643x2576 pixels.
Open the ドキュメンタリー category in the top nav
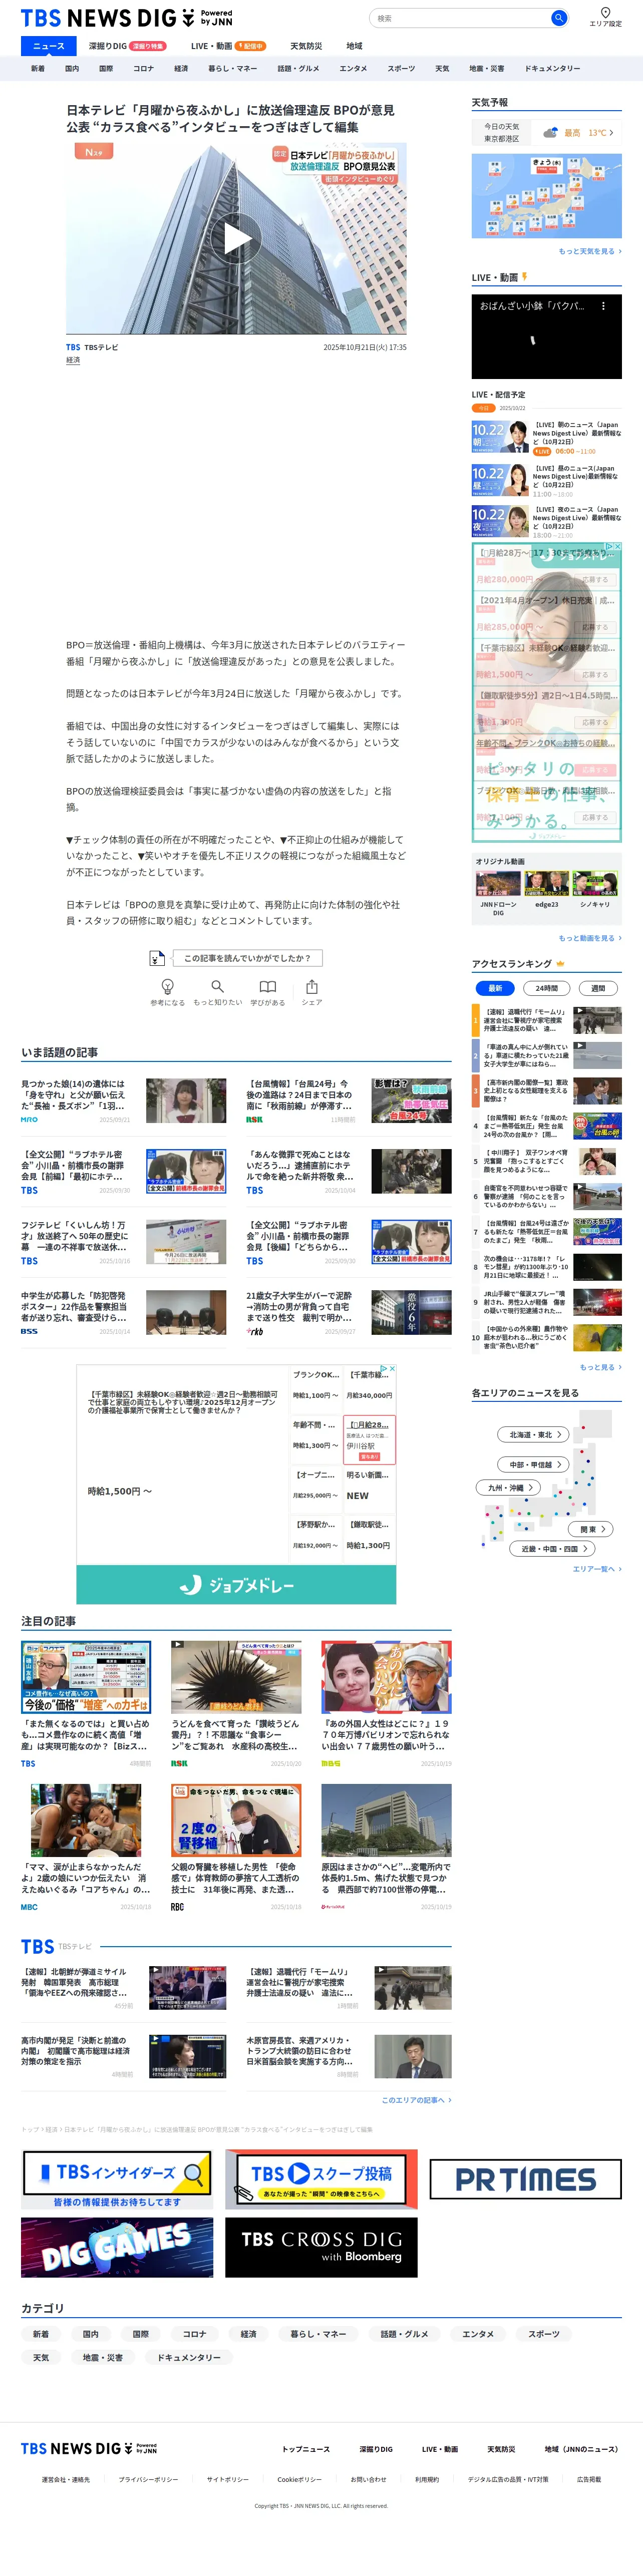[552, 69]
